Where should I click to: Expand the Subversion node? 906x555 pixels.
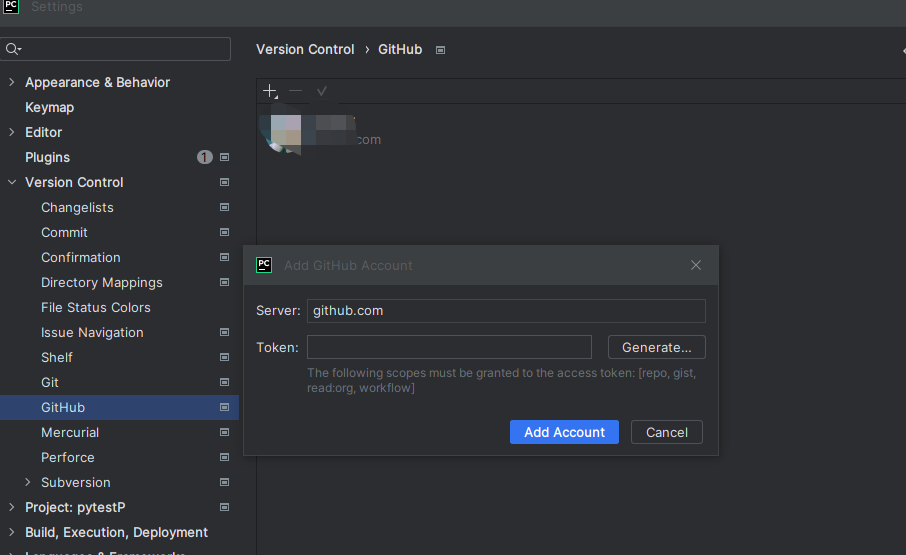tap(28, 482)
